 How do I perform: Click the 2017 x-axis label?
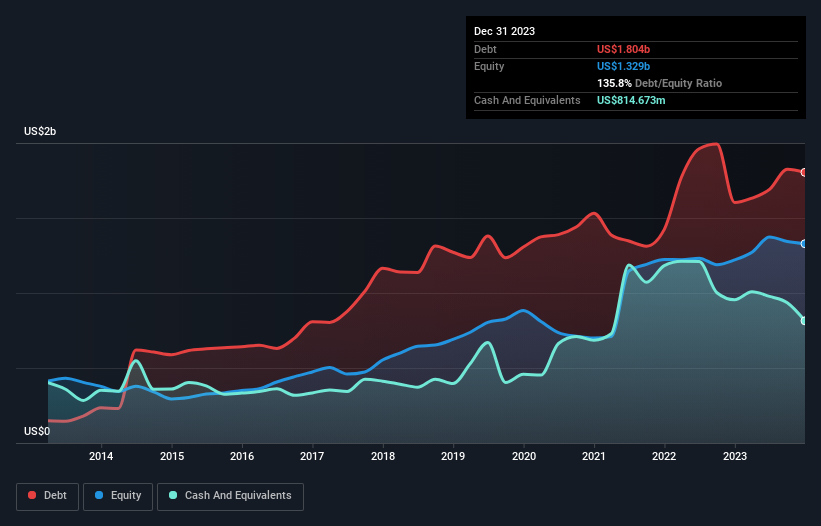312,456
